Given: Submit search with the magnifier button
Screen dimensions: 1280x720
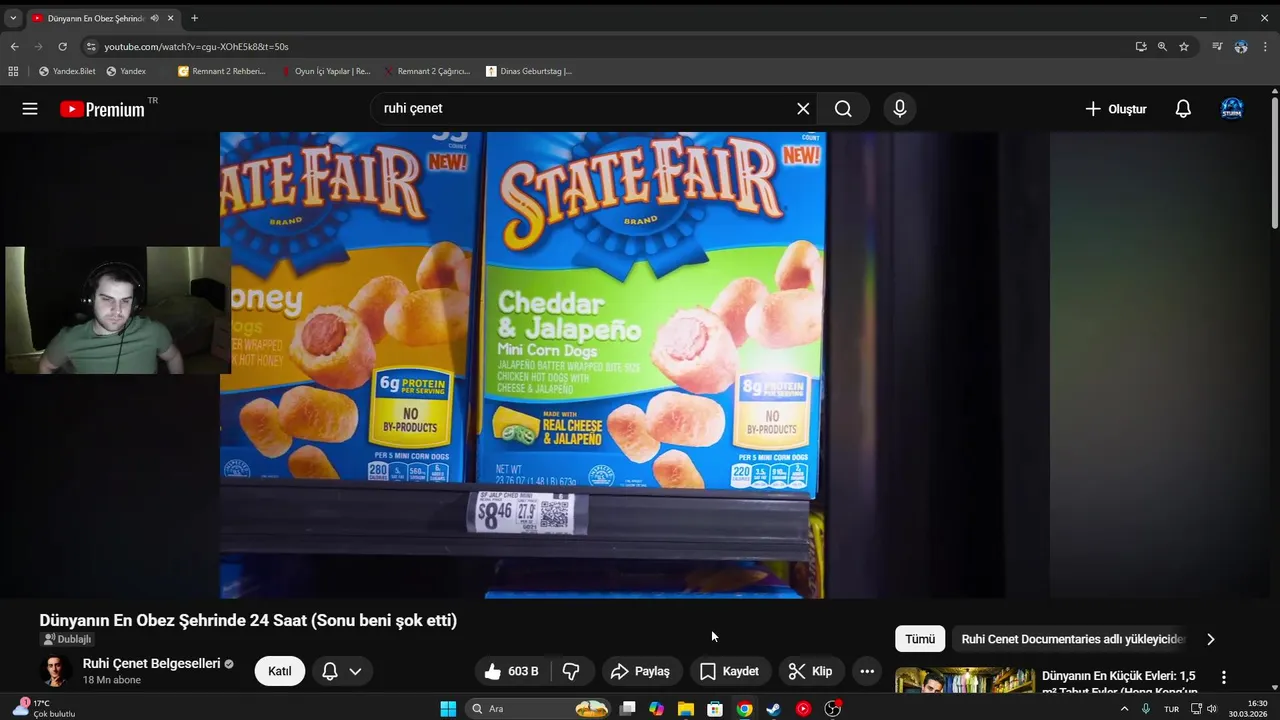Looking at the screenshot, I should (x=843, y=109).
